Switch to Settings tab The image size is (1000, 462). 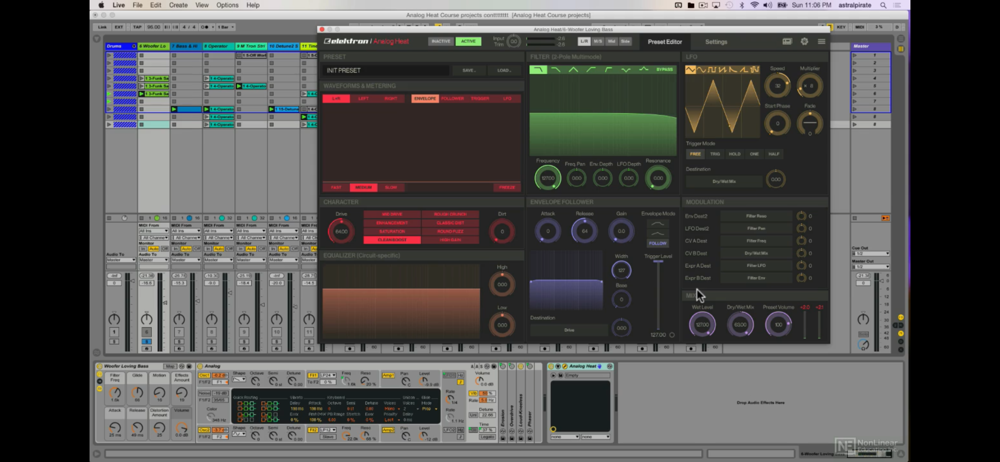tap(716, 42)
